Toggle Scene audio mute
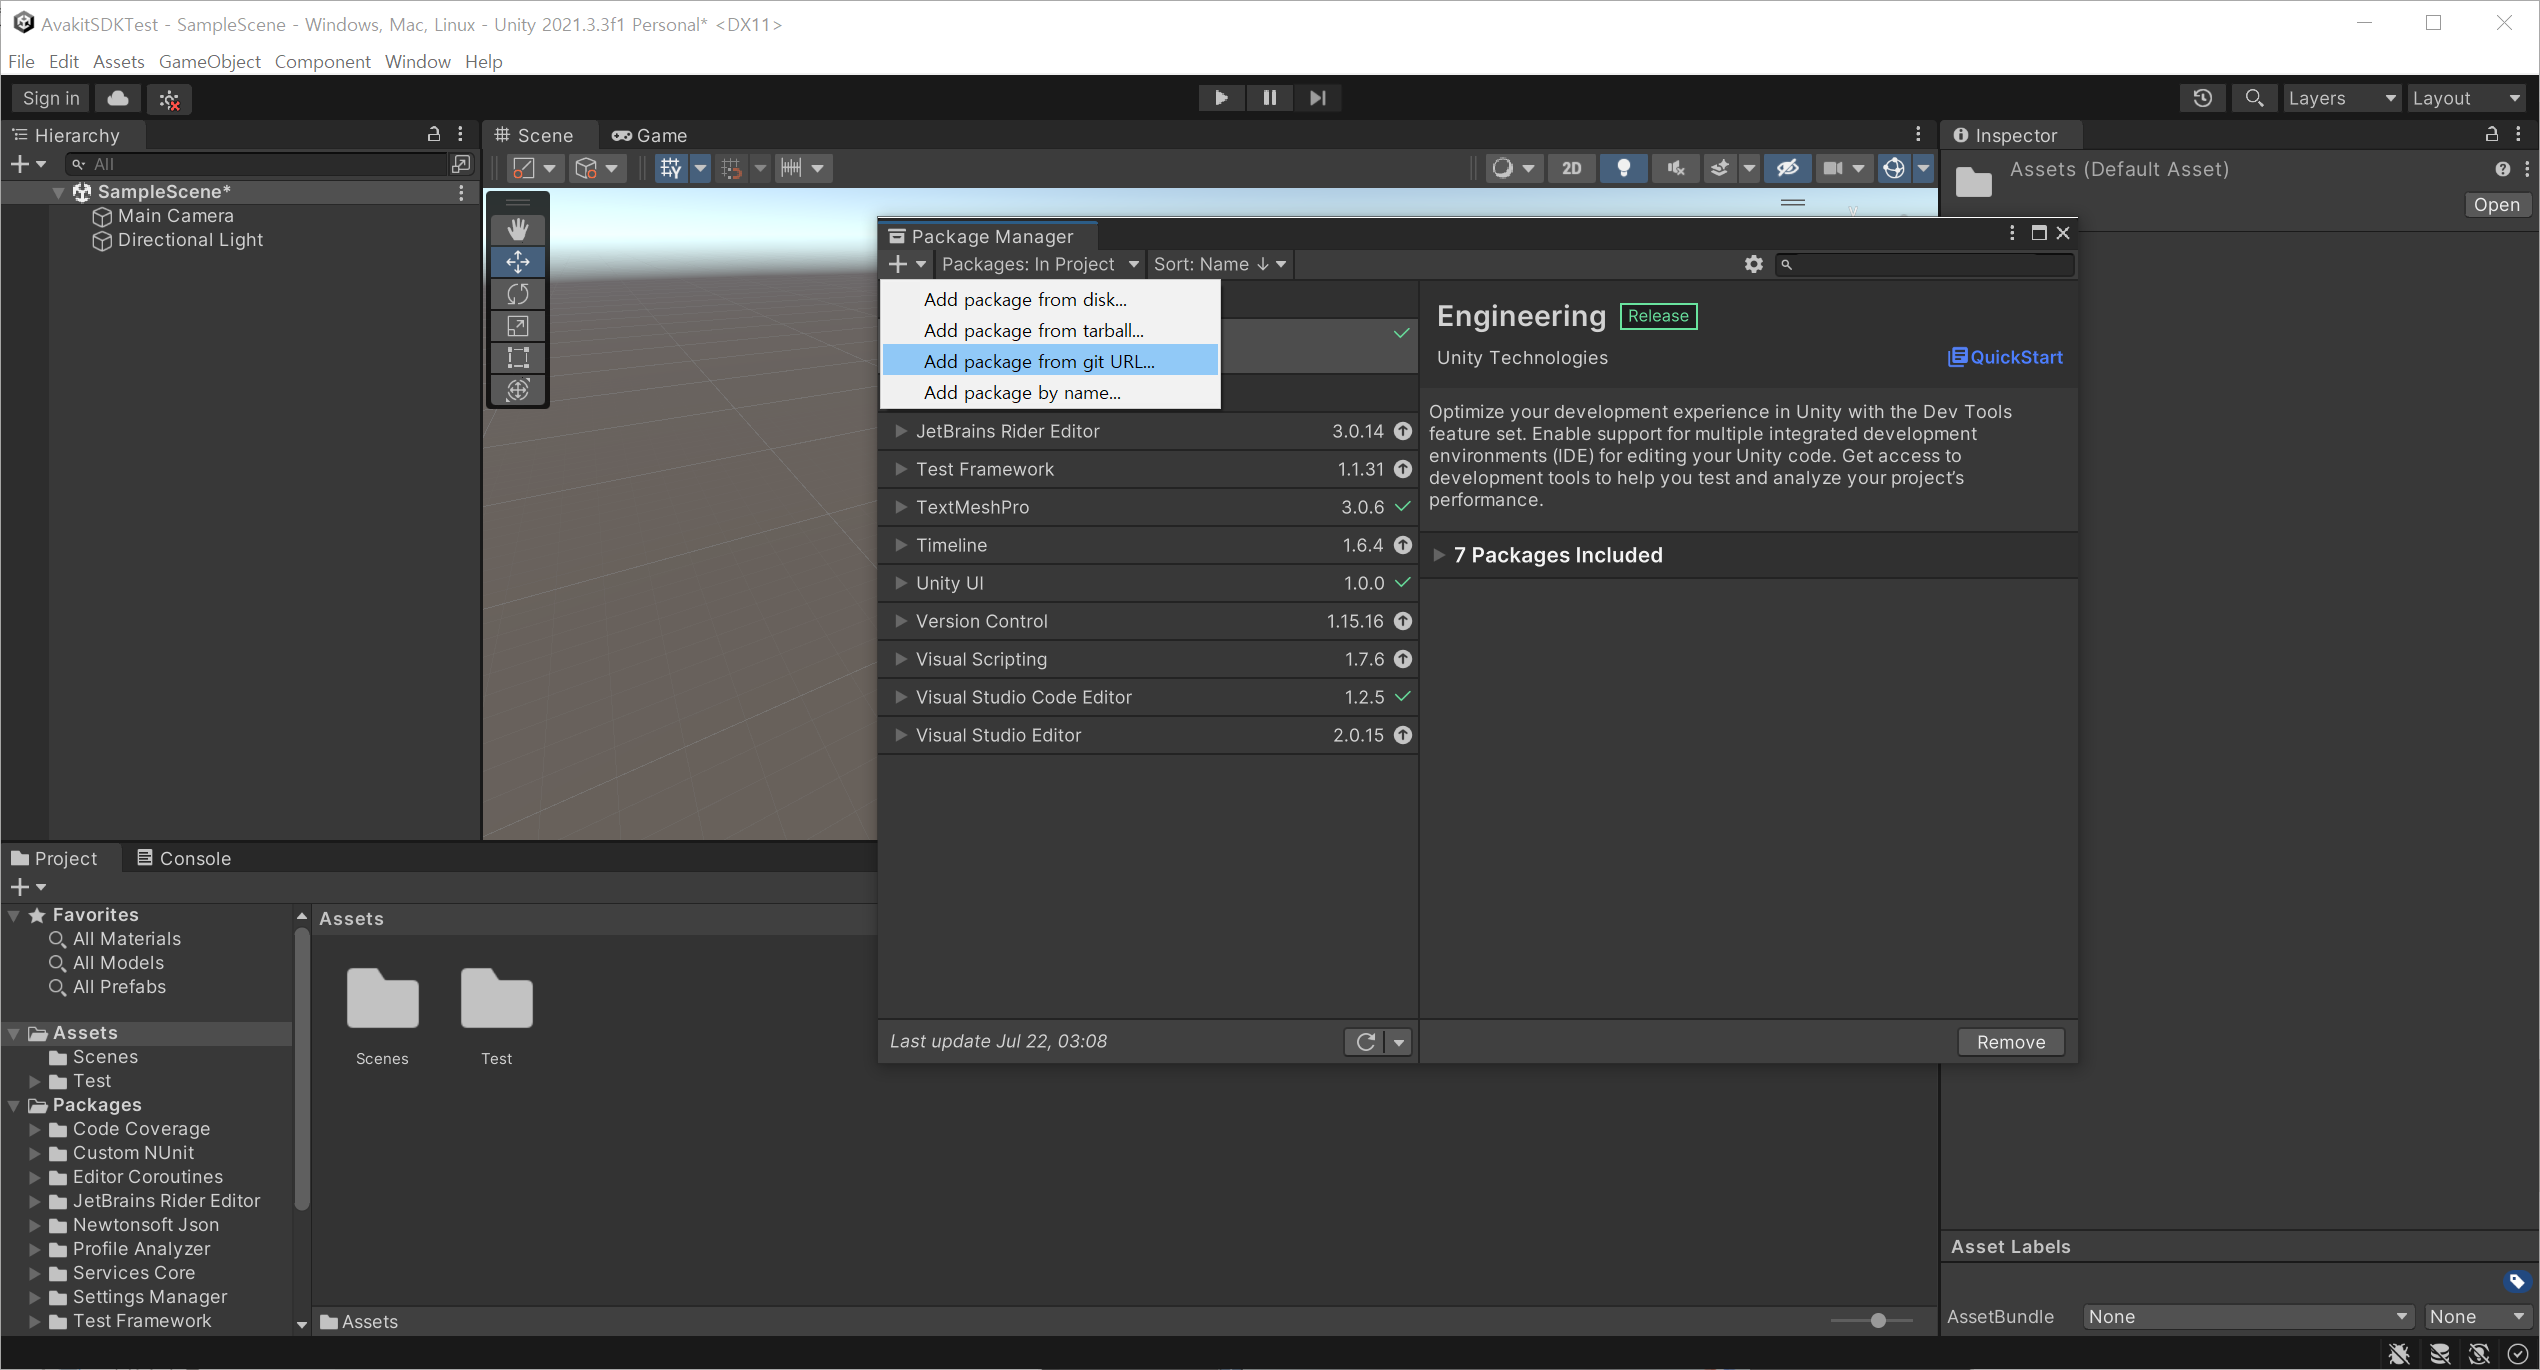 coord(1676,168)
